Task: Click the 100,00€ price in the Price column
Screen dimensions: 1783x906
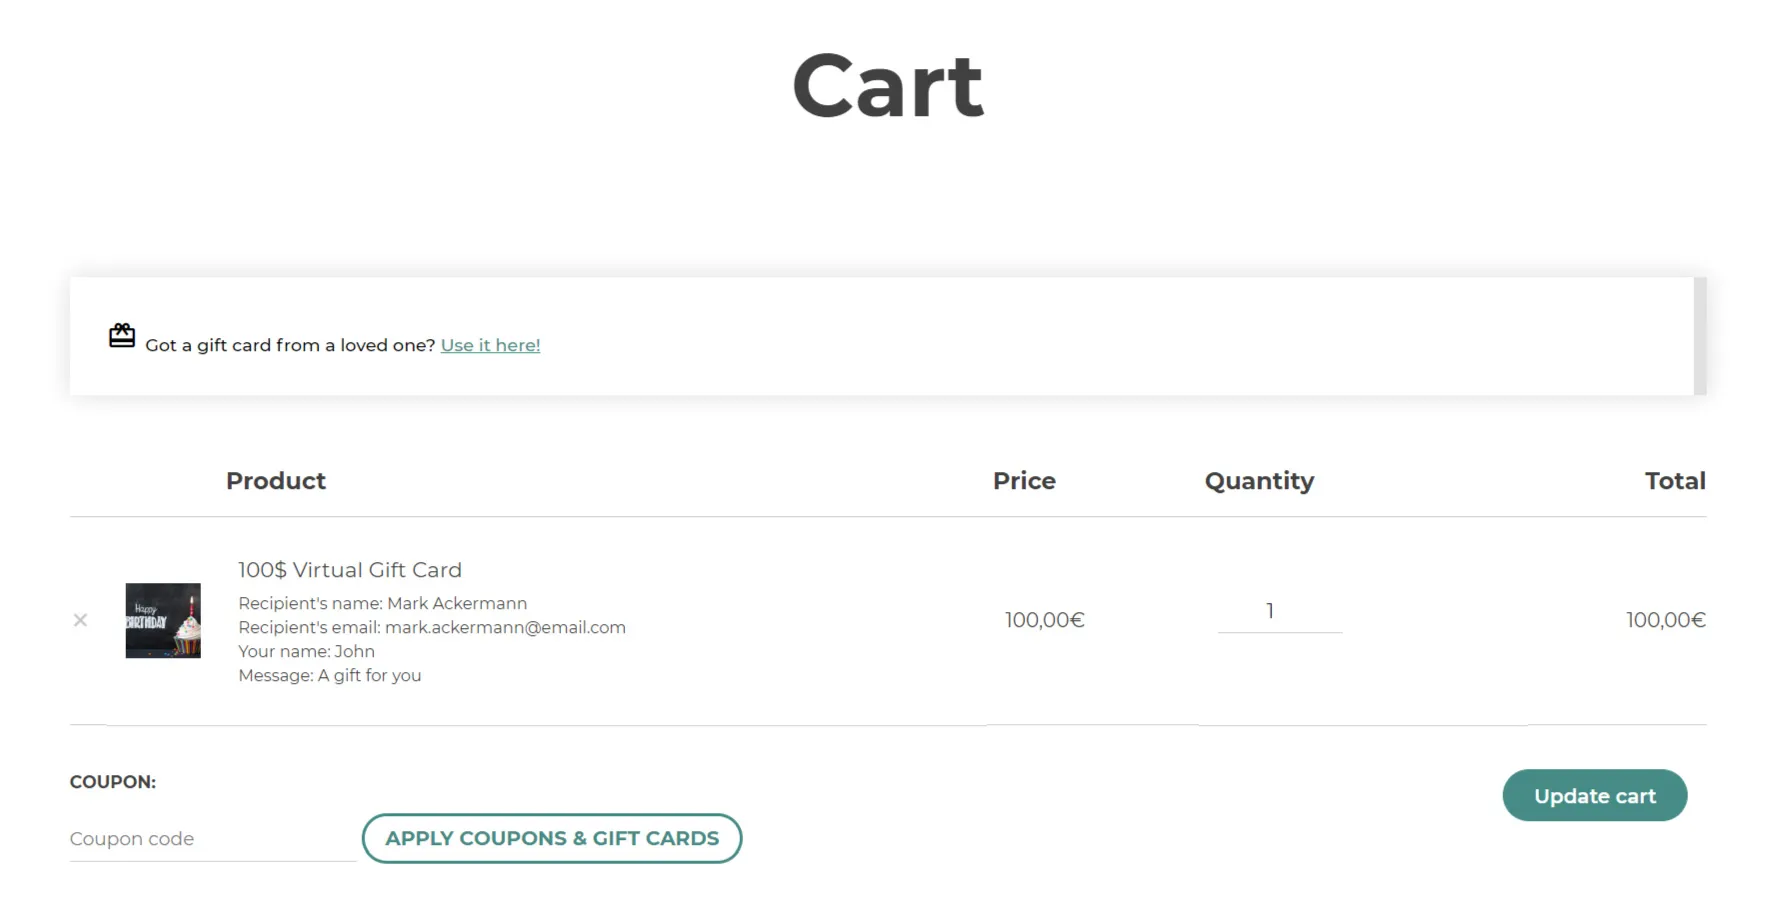Action: [1044, 620]
